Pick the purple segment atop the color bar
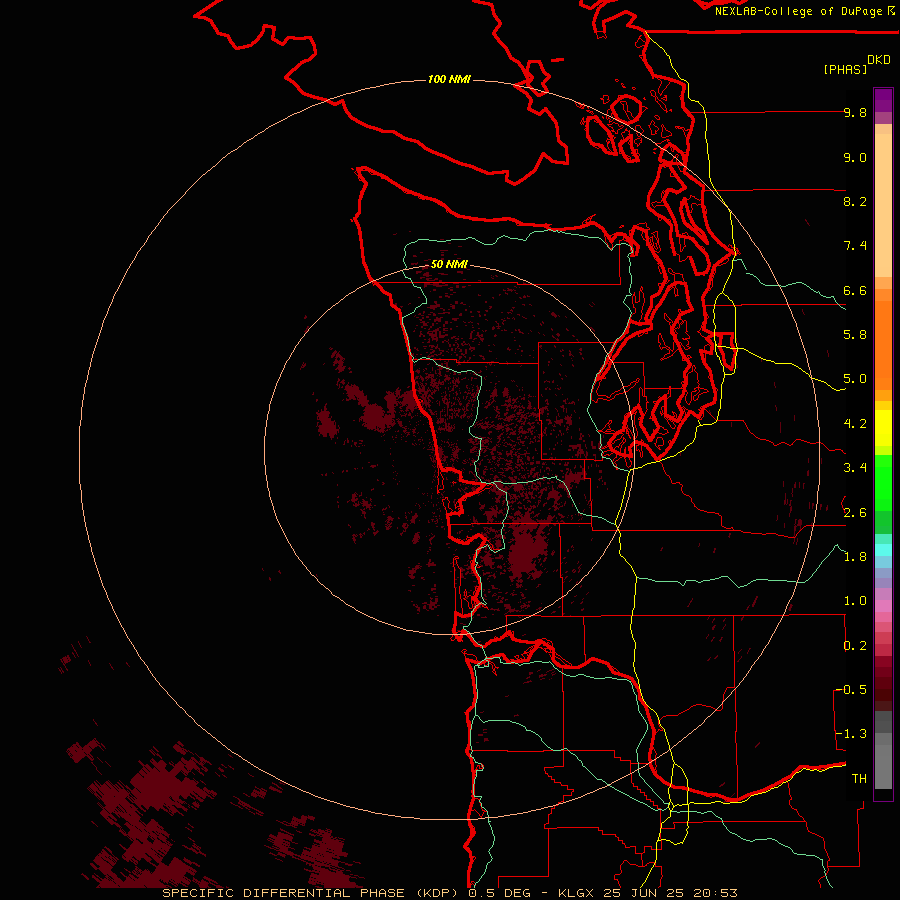Image resolution: width=900 pixels, height=900 pixels. [x=883, y=100]
